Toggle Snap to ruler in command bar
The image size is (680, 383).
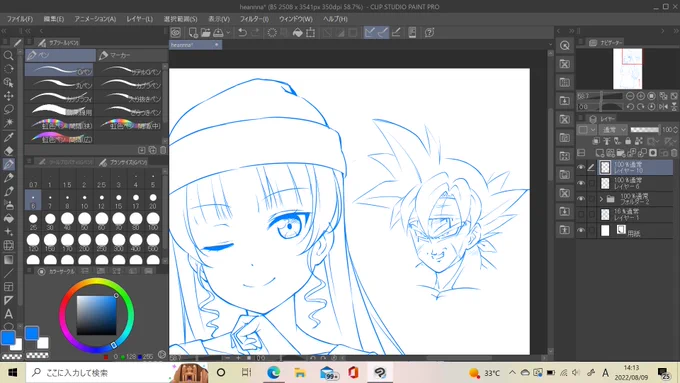tap(370, 33)
